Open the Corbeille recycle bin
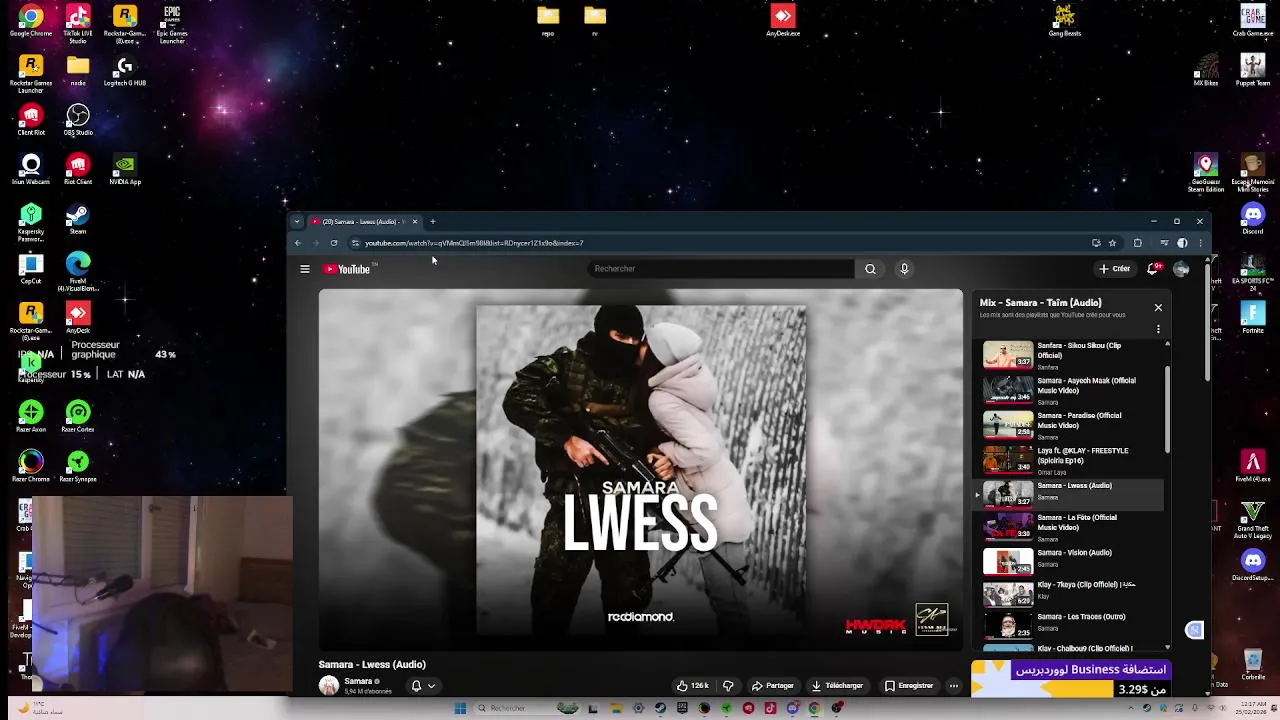1280x720 pixels. coord(1253,665)
